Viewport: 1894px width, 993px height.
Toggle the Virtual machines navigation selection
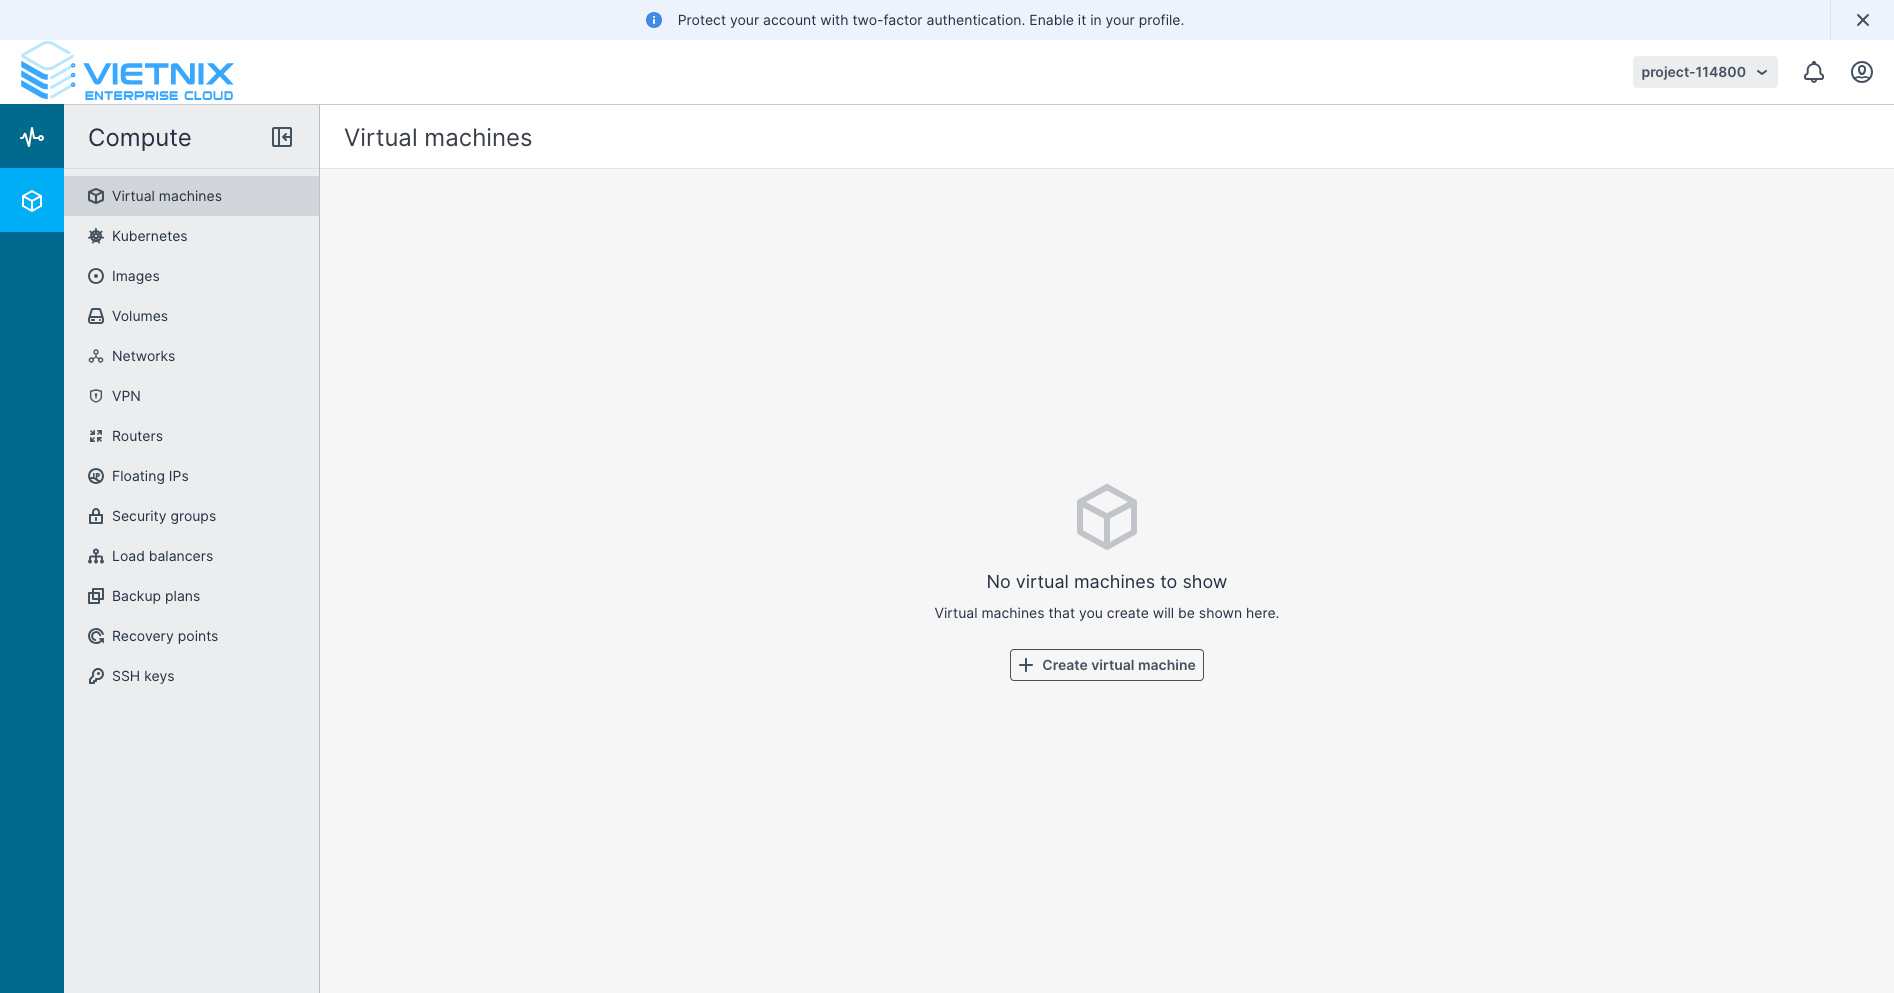[166, 196]
